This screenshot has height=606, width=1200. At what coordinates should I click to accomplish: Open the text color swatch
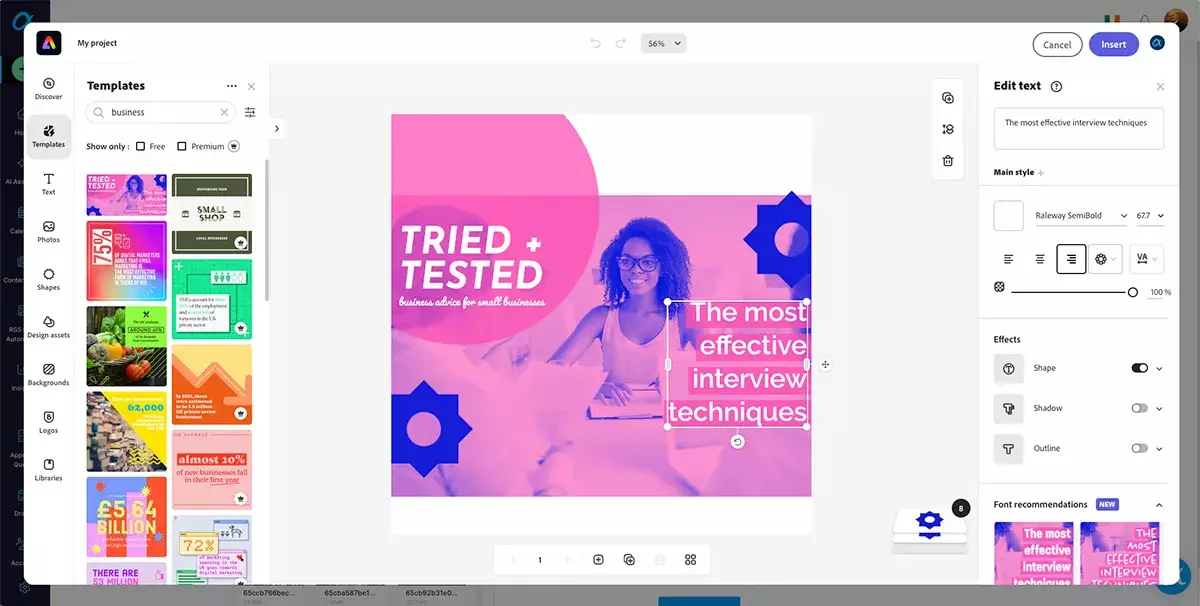(1009, 215)
